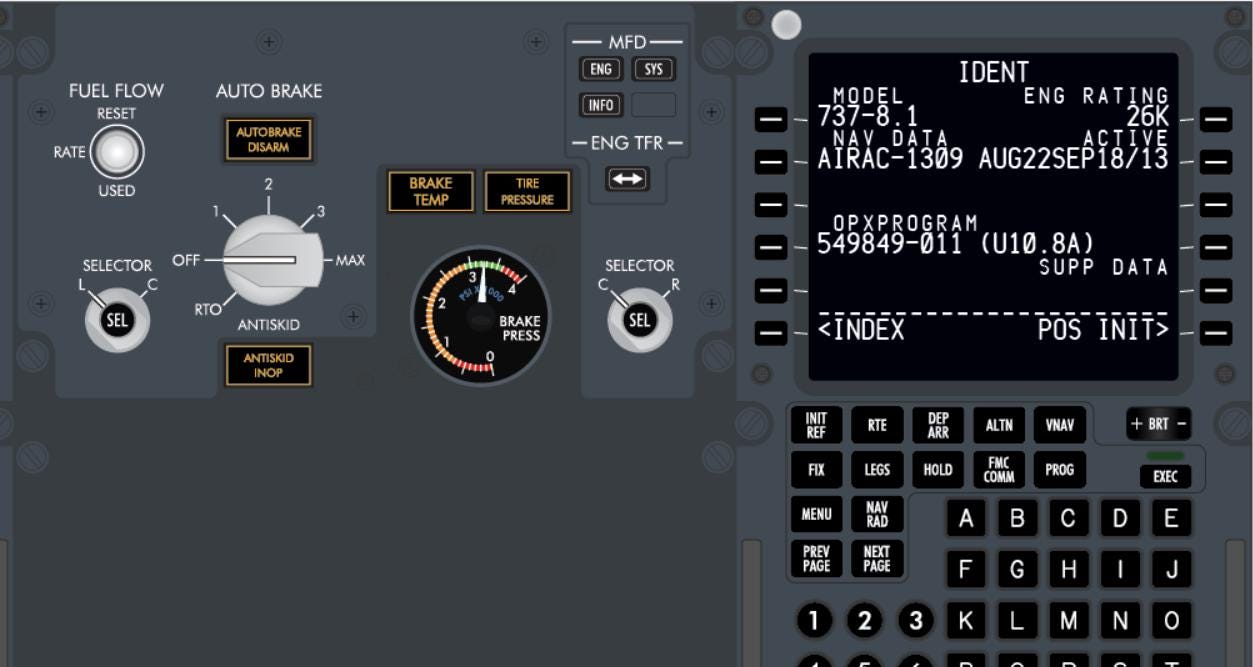Click the FUEL FLOW USED label
This screenshot has width=1253, height=667.
[x=117, y=191]
